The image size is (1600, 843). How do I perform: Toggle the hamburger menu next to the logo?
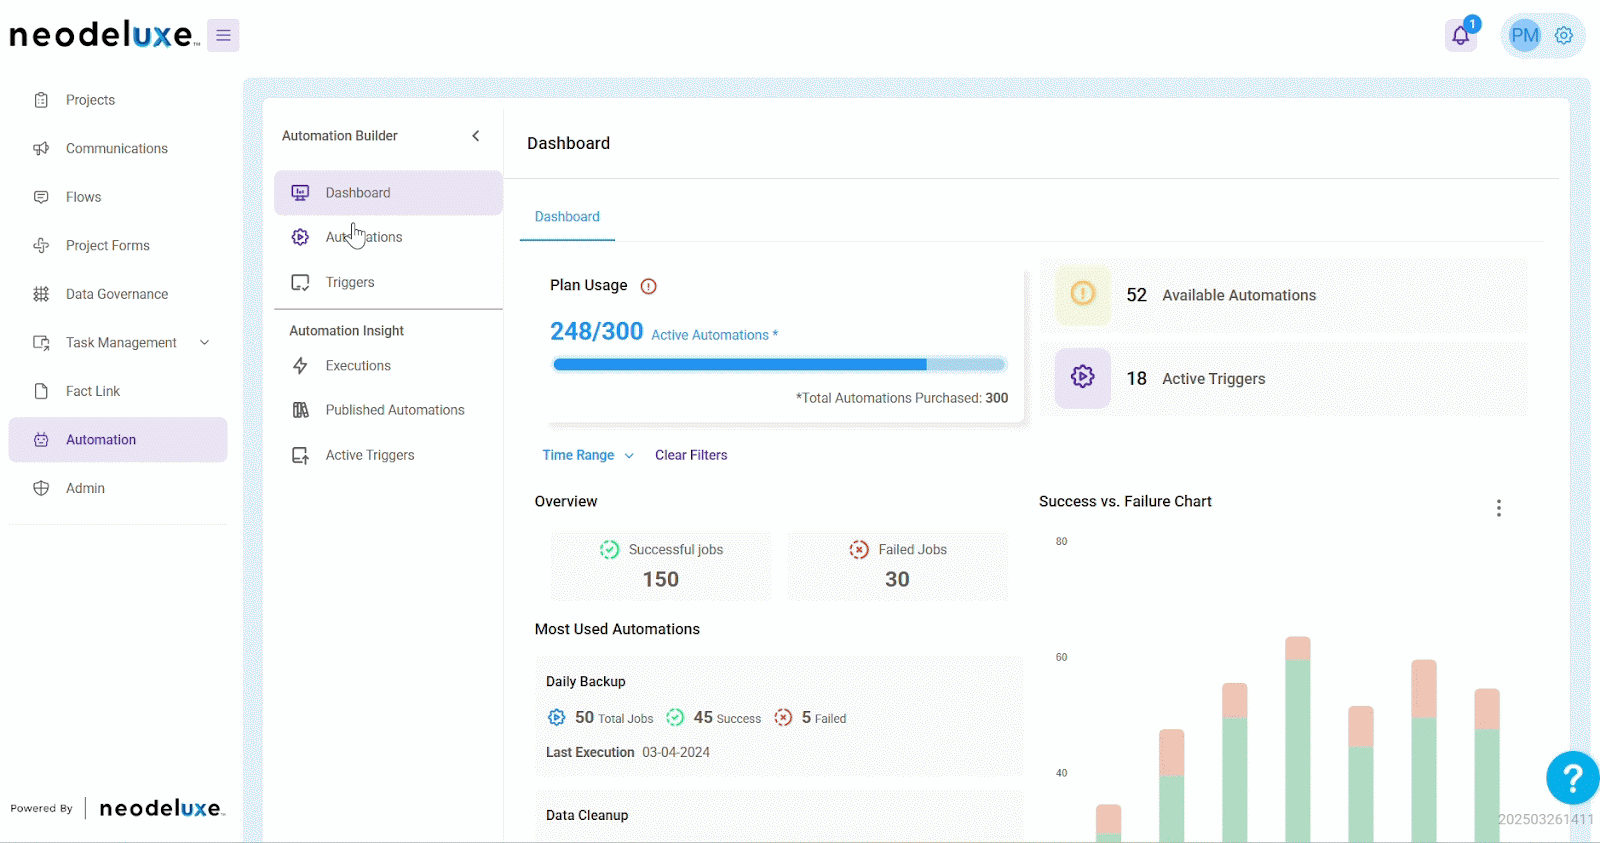pos(223,35)
